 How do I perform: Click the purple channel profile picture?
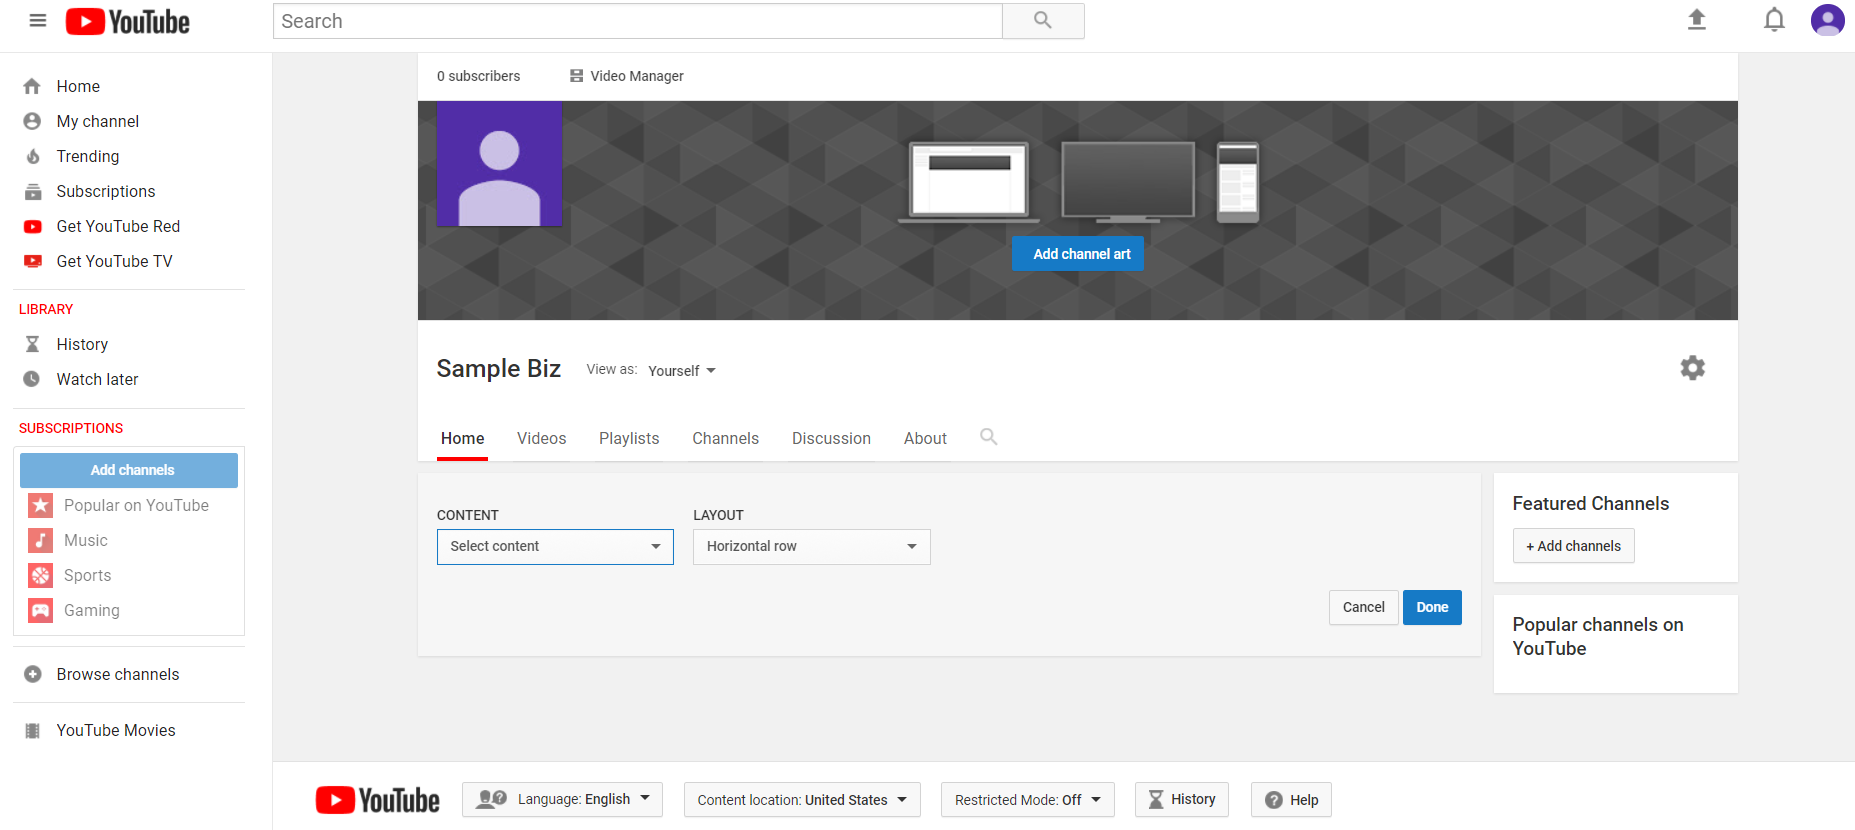499,164
